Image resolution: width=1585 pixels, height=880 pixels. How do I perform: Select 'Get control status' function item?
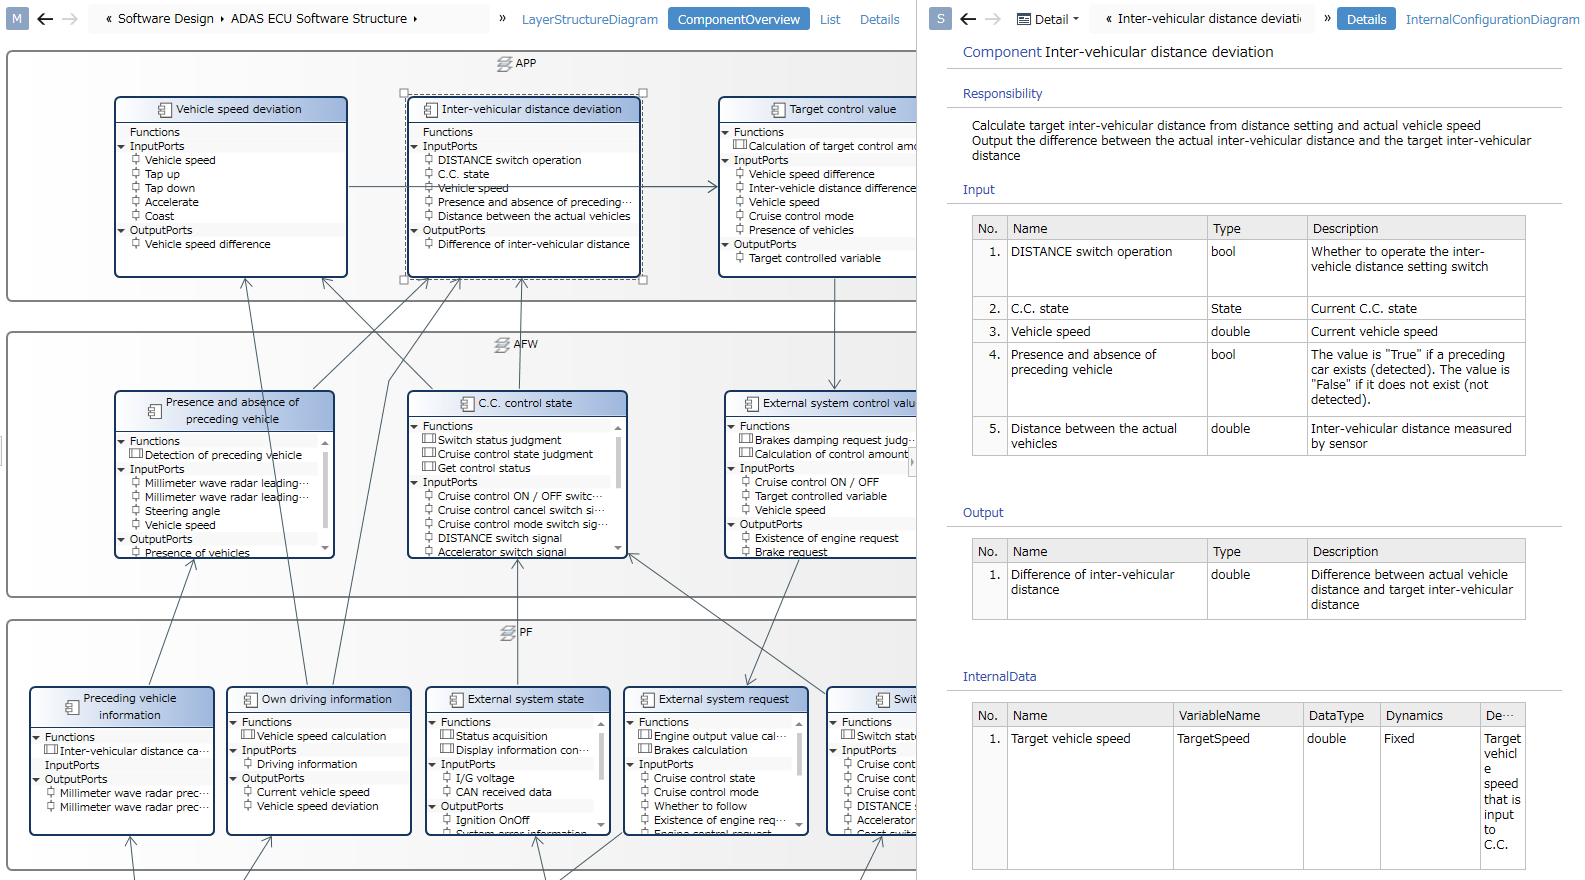(x=484, y=468)
